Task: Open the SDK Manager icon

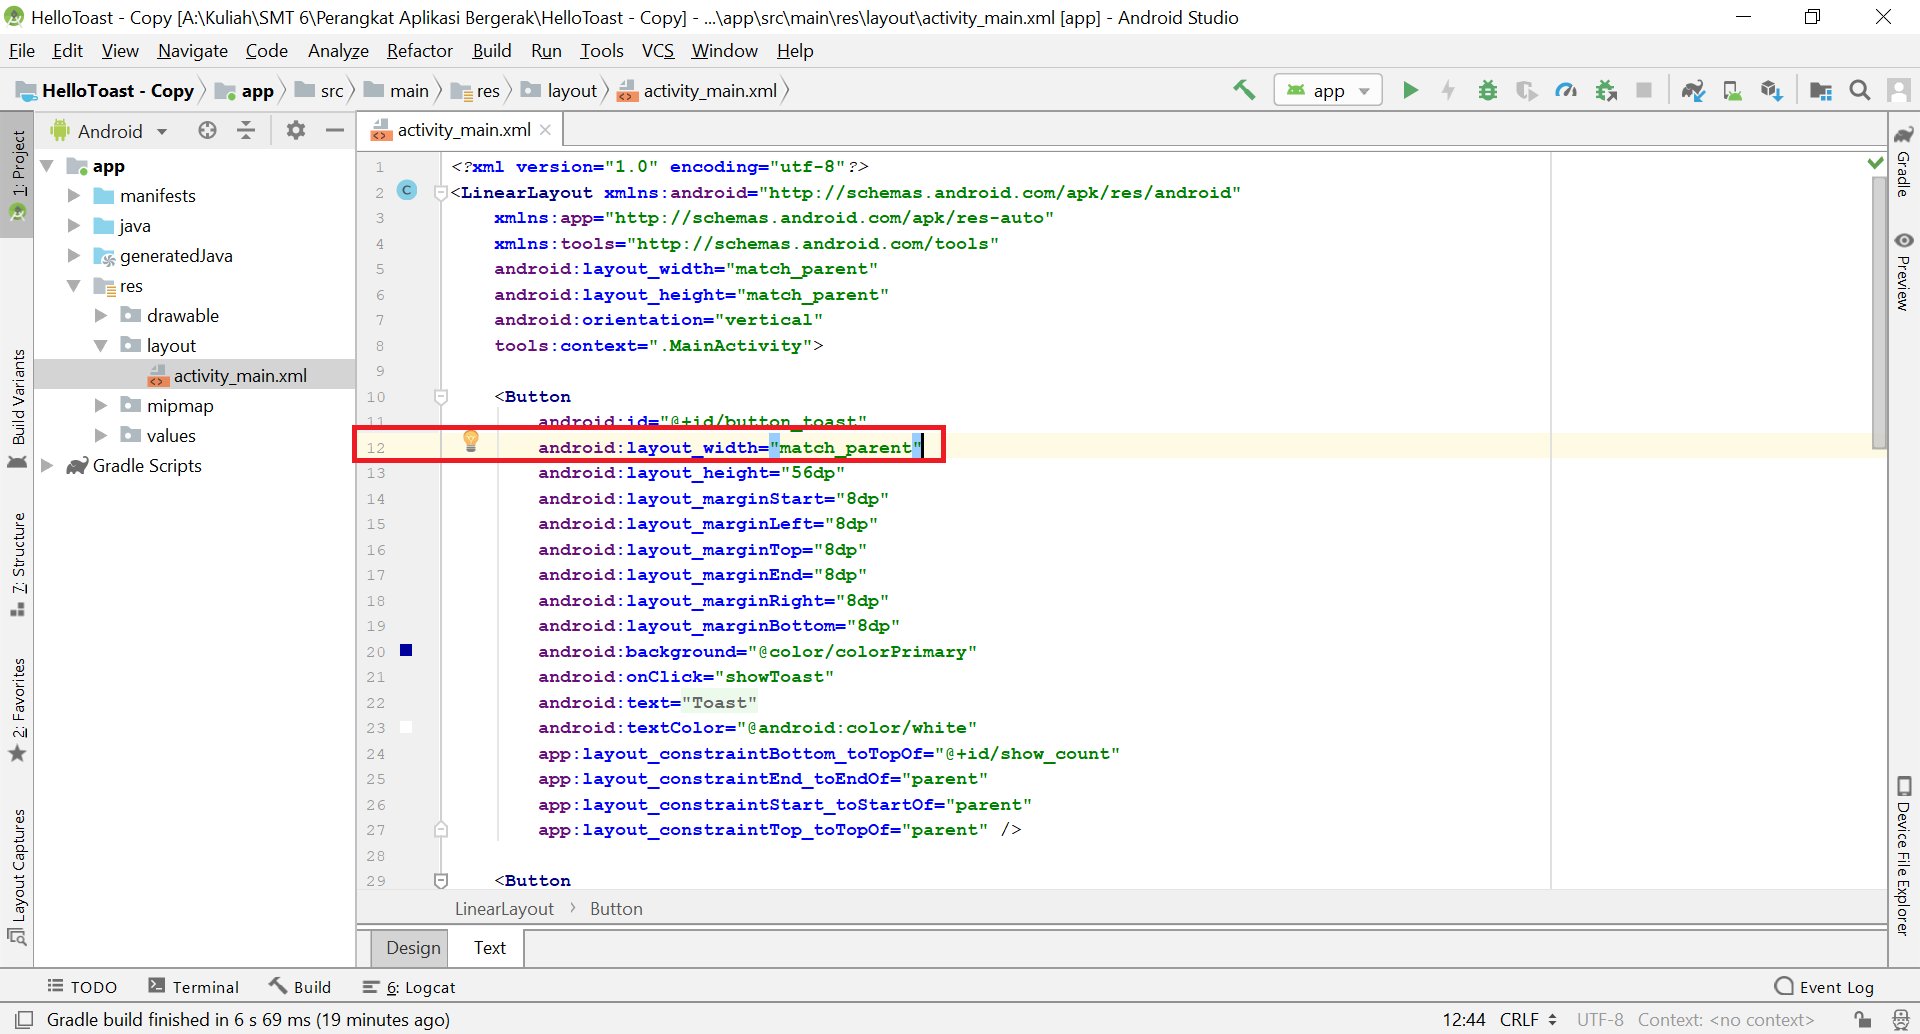Action: tap(1772, 90)
